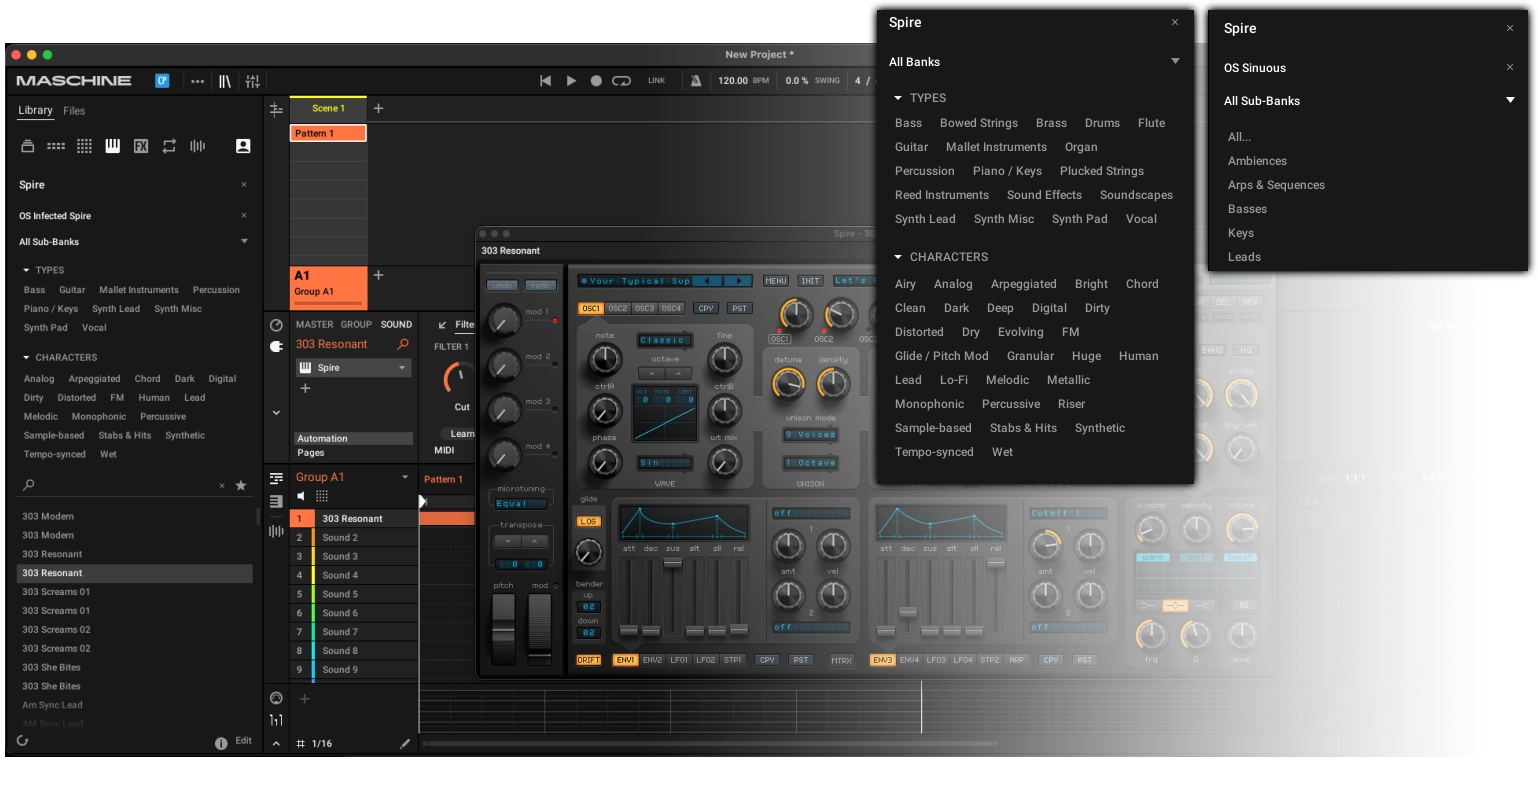Image resolution: width=1538 pixels, height=801 pixels.
Task: Click the user content icon
Action: point(242,146)
